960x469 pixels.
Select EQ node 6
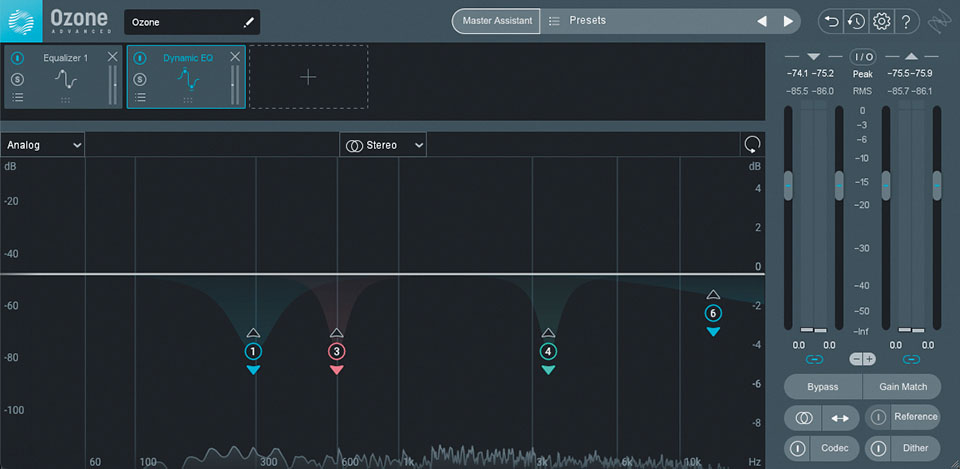click(713, 313)
